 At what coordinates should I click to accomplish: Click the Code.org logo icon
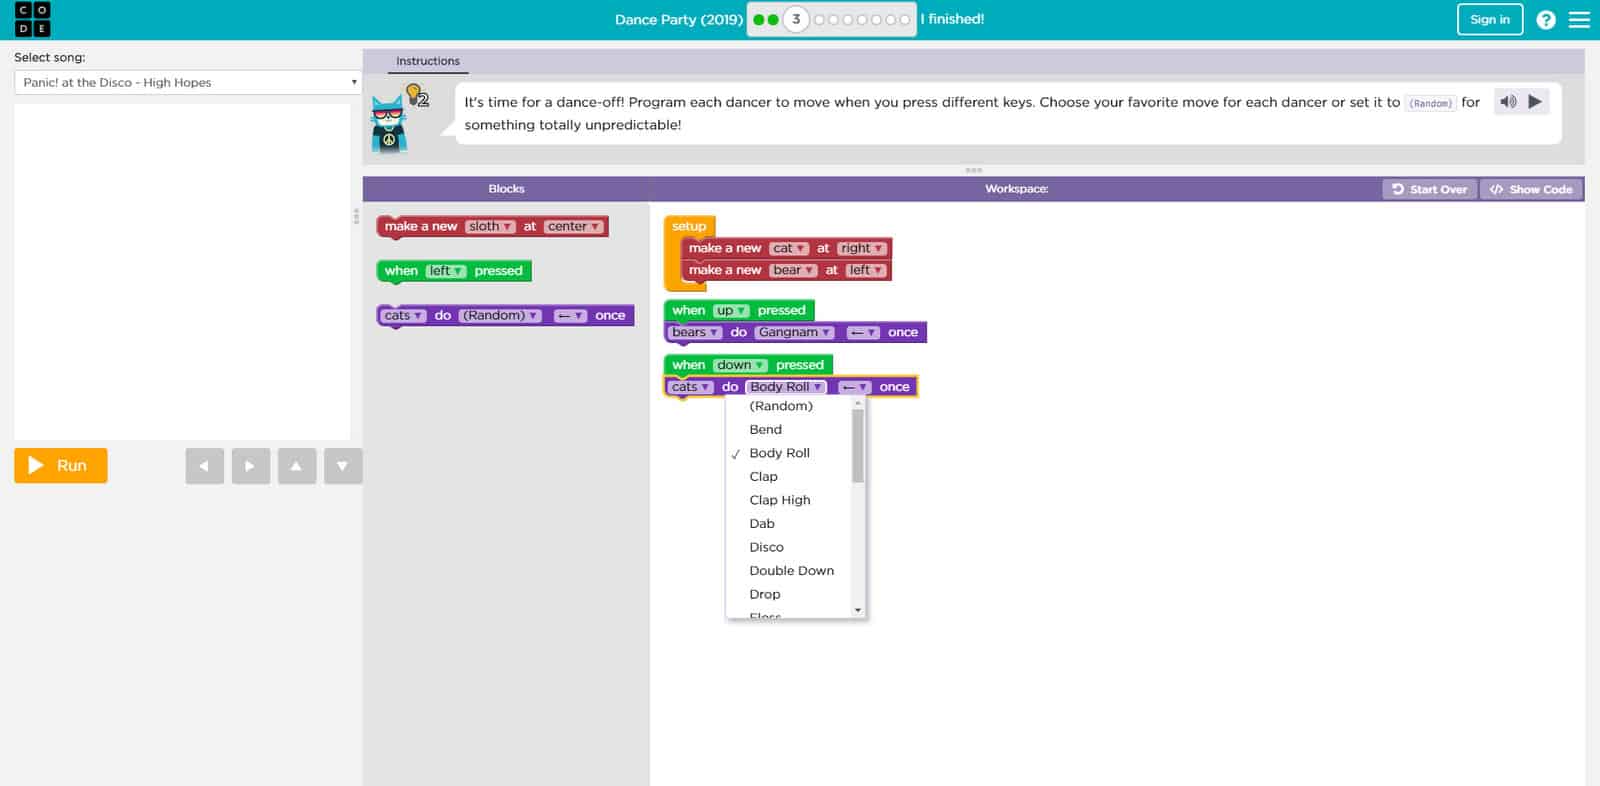point(32,19)
